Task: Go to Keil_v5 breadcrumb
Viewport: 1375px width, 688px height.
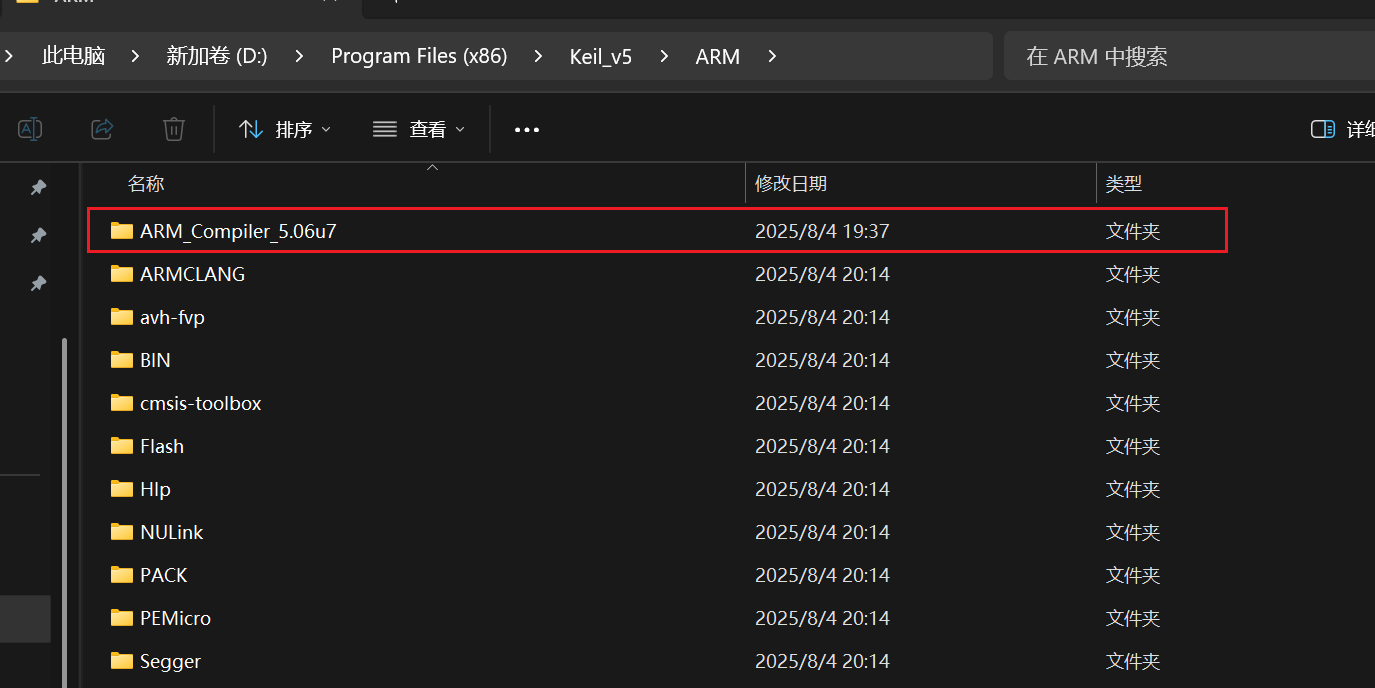Action: click(x=601, y=56)
